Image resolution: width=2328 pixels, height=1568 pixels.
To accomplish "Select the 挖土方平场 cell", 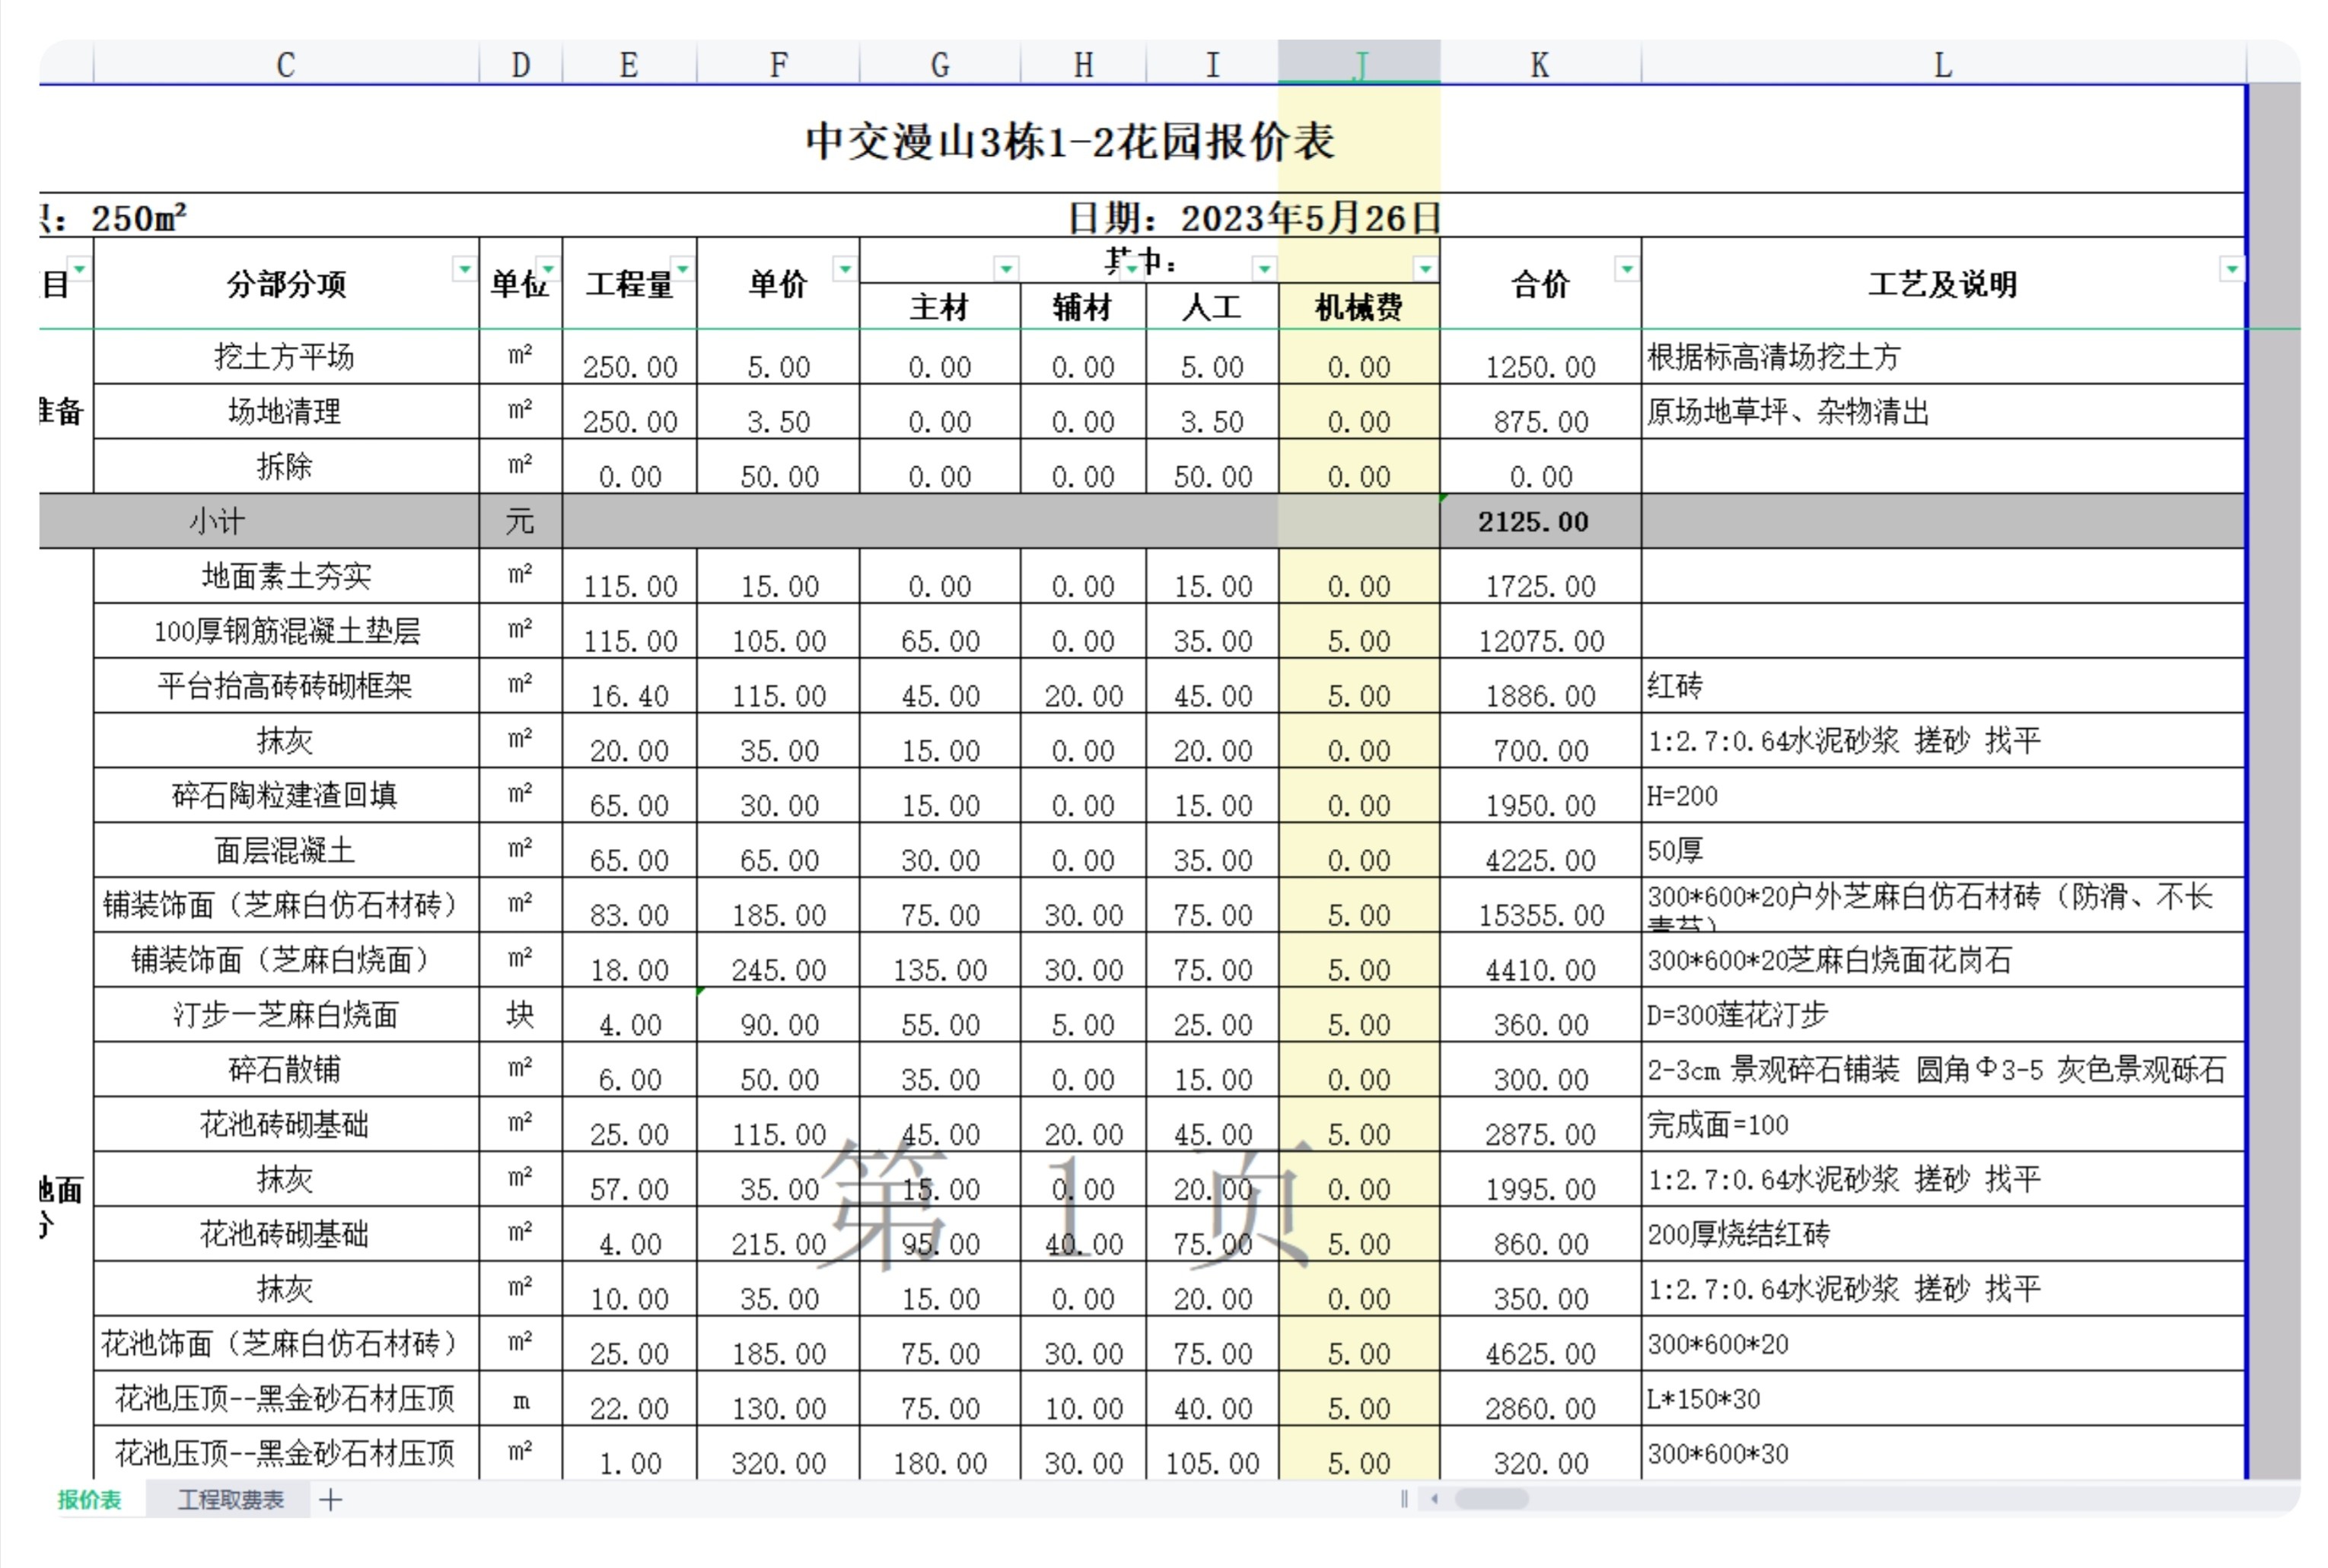I will coord(286,356).
